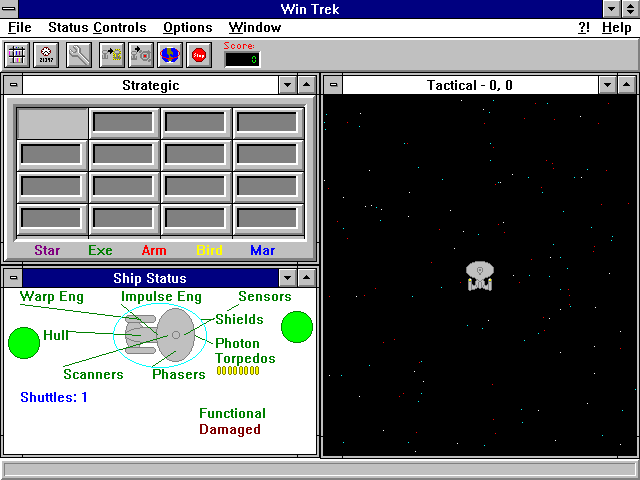Screen dimensions: 640x480
Task: Click the Enterprise ship in the Tactical view
Action: tap(480, 276)
